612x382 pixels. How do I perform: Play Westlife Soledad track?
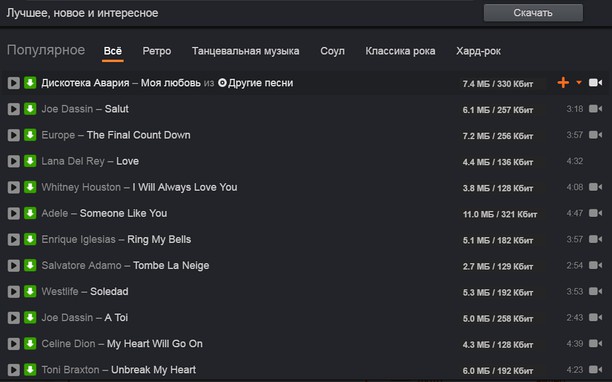tap(14, 291)
